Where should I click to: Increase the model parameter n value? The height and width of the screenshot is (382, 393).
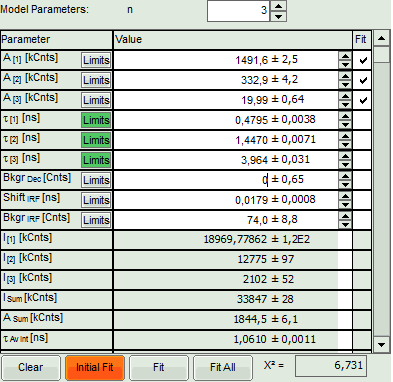tap(279, 6)
